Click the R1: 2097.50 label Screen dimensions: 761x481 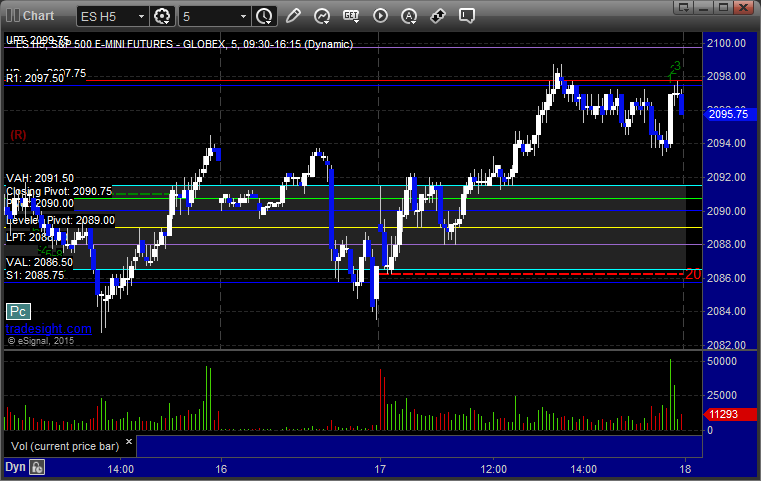(35, 78)
